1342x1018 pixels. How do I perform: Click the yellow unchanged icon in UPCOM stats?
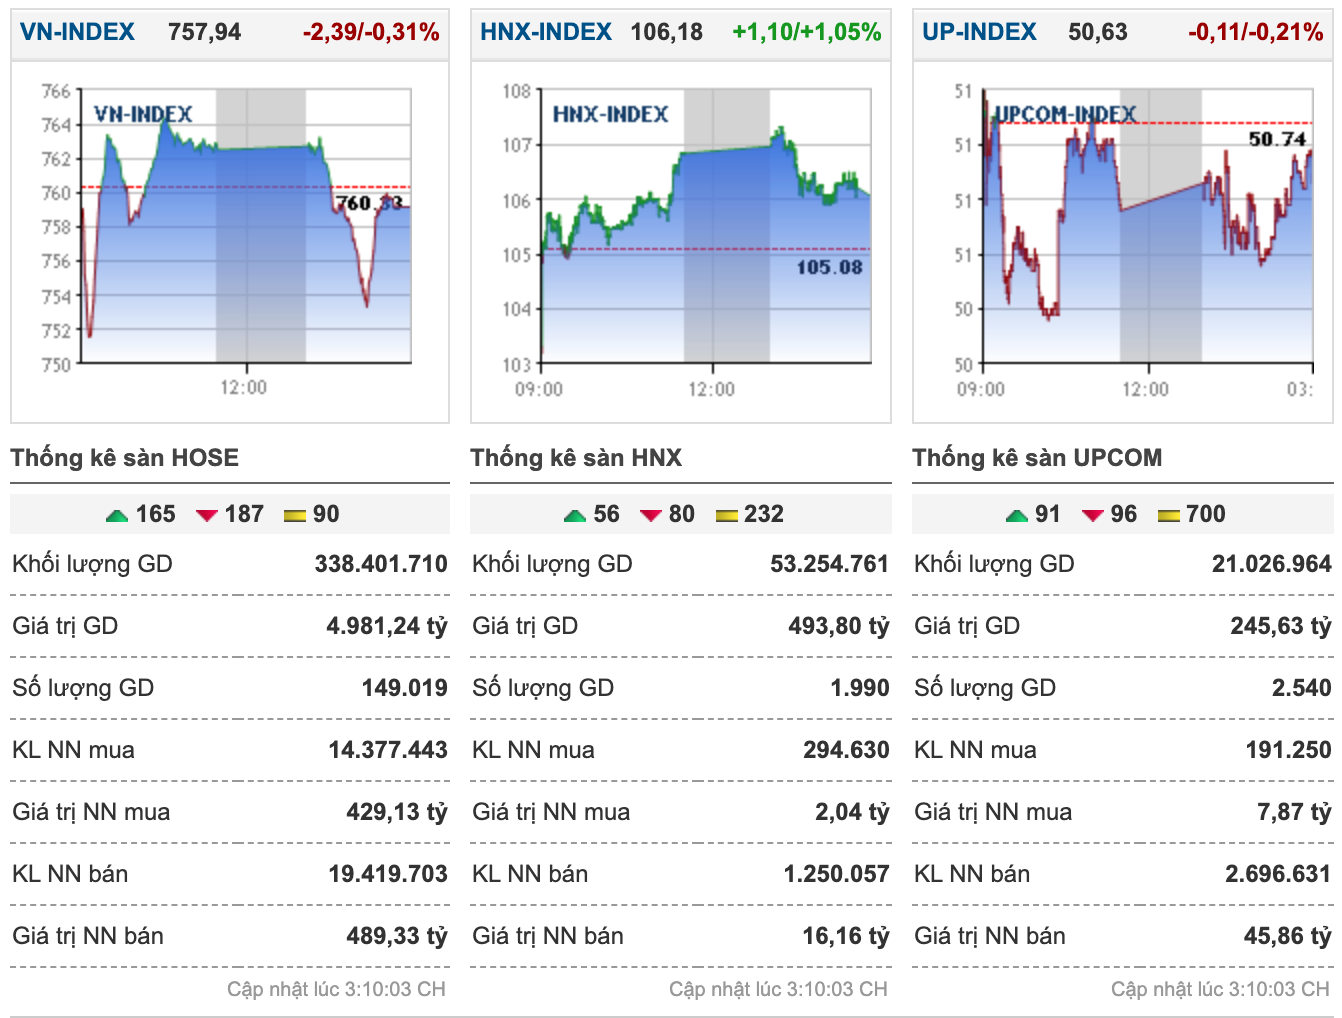tap(1168, 516)
